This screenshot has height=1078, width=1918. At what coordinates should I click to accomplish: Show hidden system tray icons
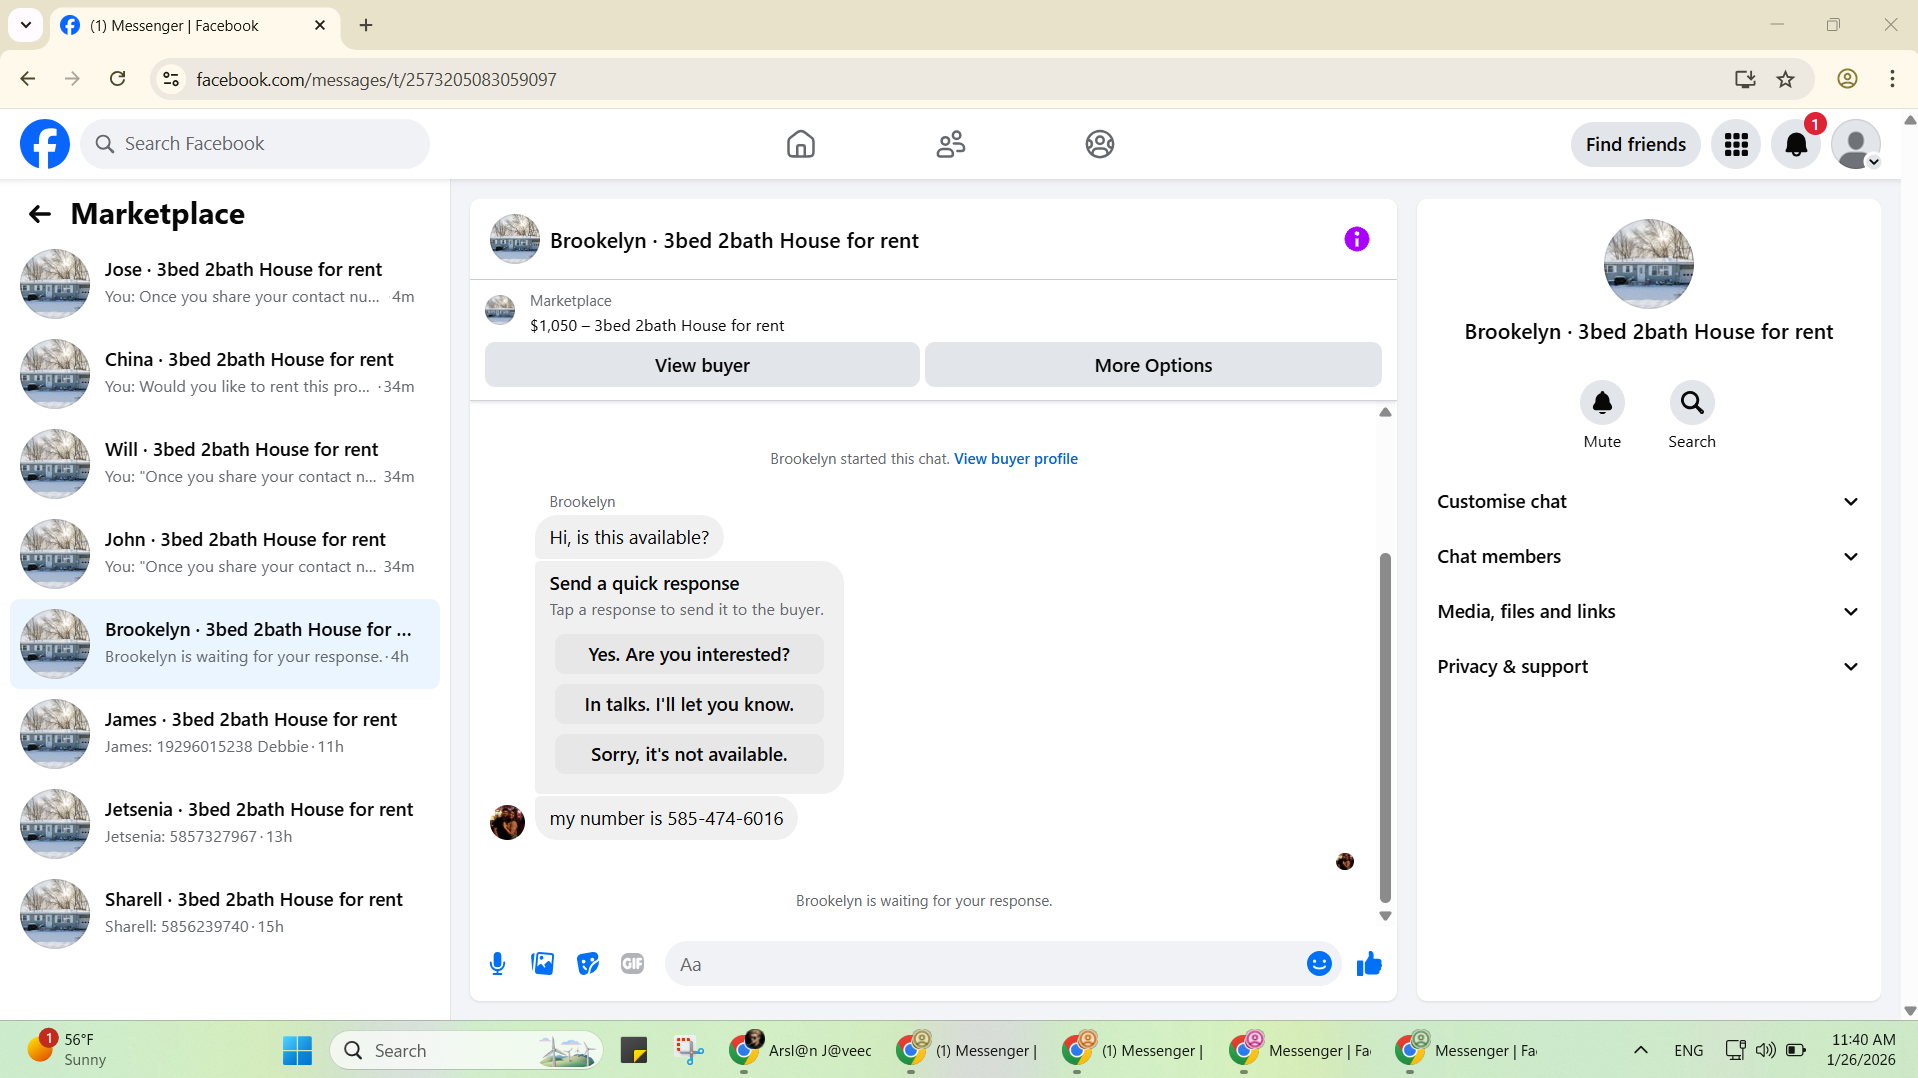(1641, 1050)
